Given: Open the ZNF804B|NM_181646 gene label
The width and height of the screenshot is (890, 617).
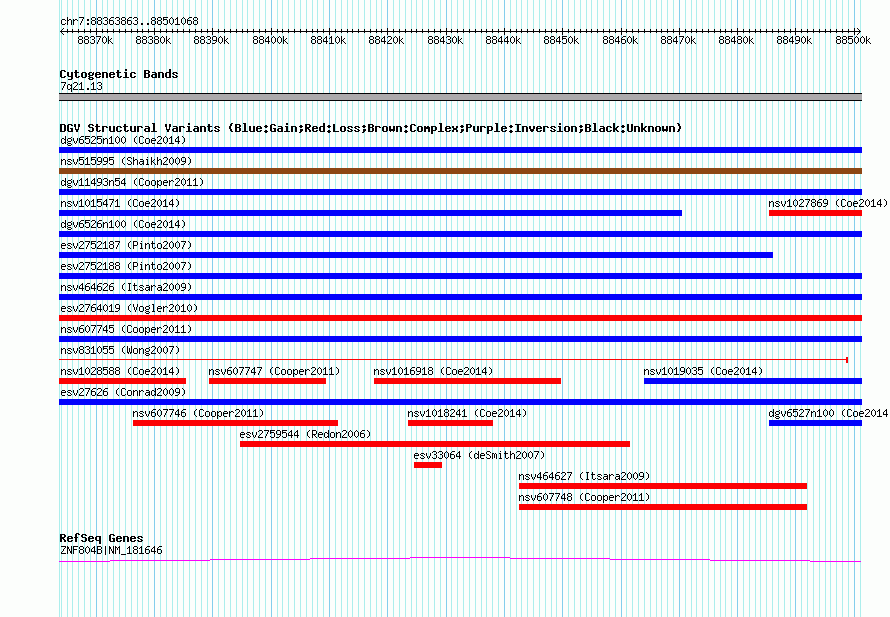Looking at the screenshot, I should pyautogui.click(x=111, y=550).
